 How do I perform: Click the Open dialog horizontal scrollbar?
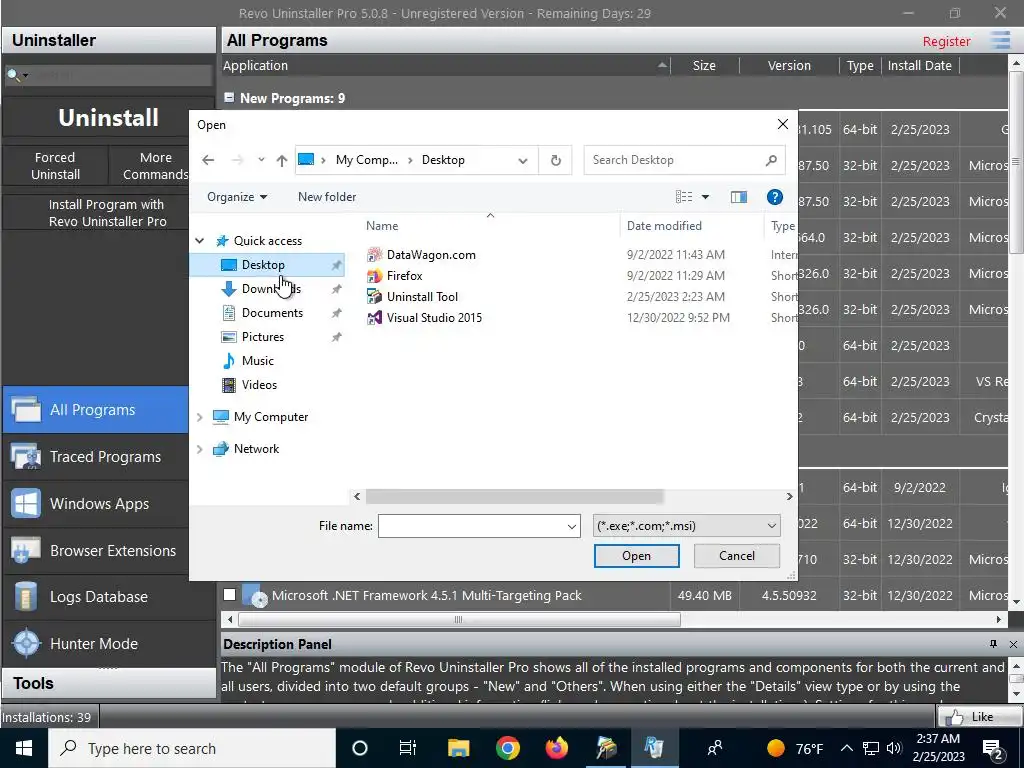coord(515,497)
